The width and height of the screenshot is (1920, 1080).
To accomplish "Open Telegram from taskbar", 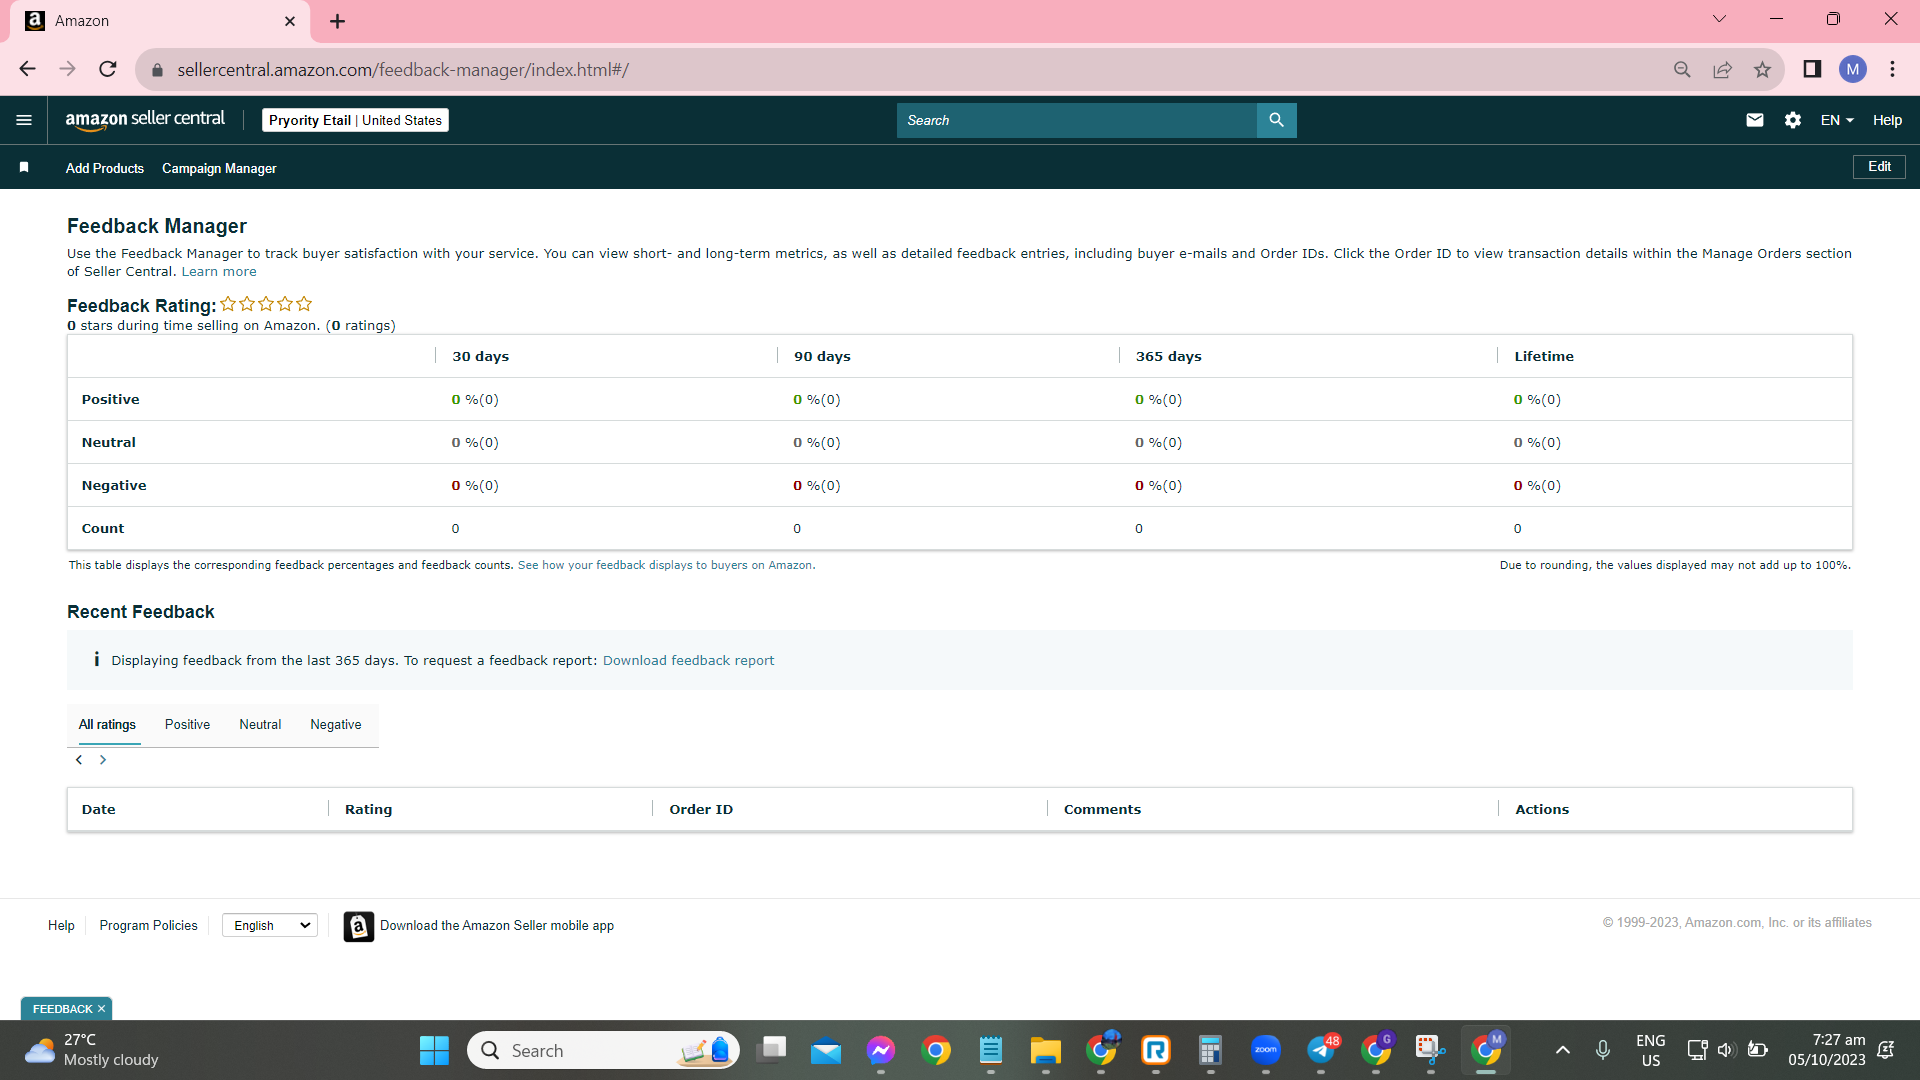I will 1321,1050.
